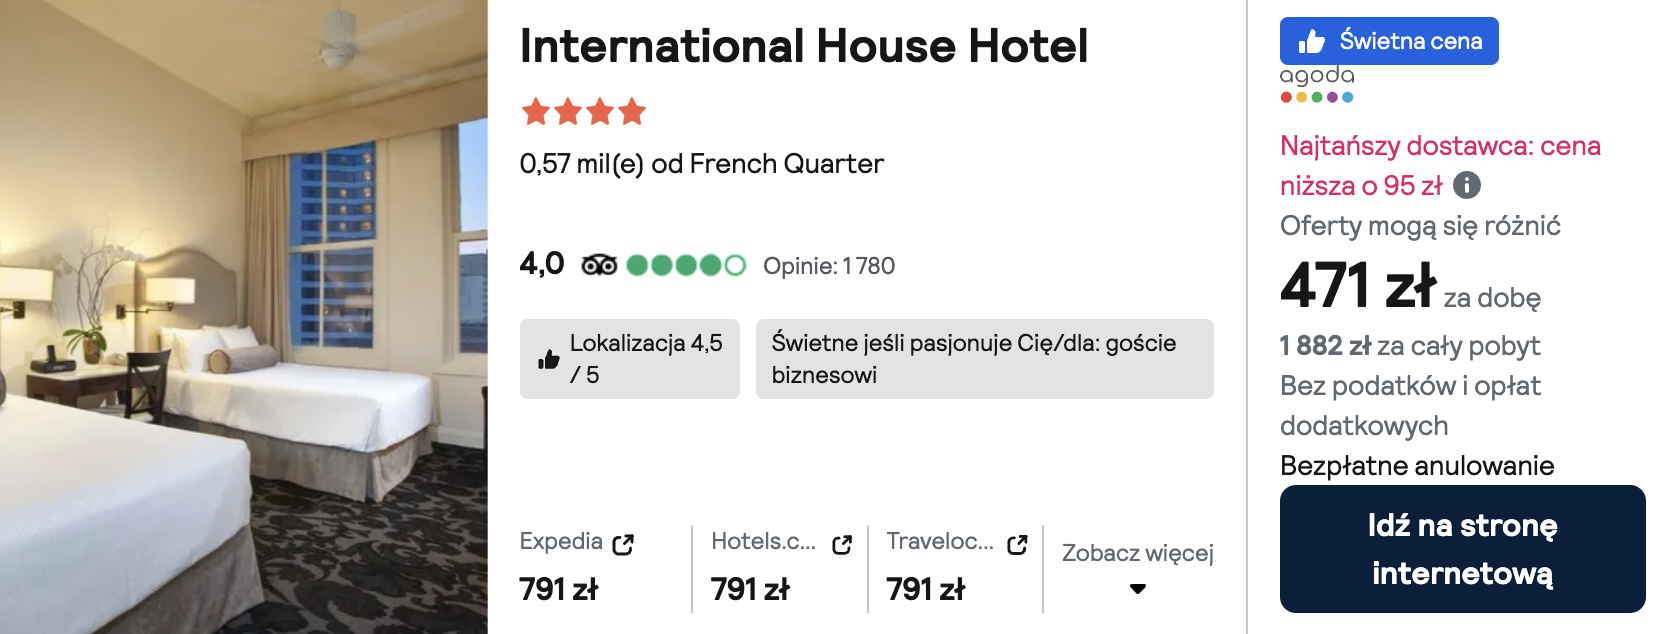Open the Opinie: 1 780 reviews

829,266
